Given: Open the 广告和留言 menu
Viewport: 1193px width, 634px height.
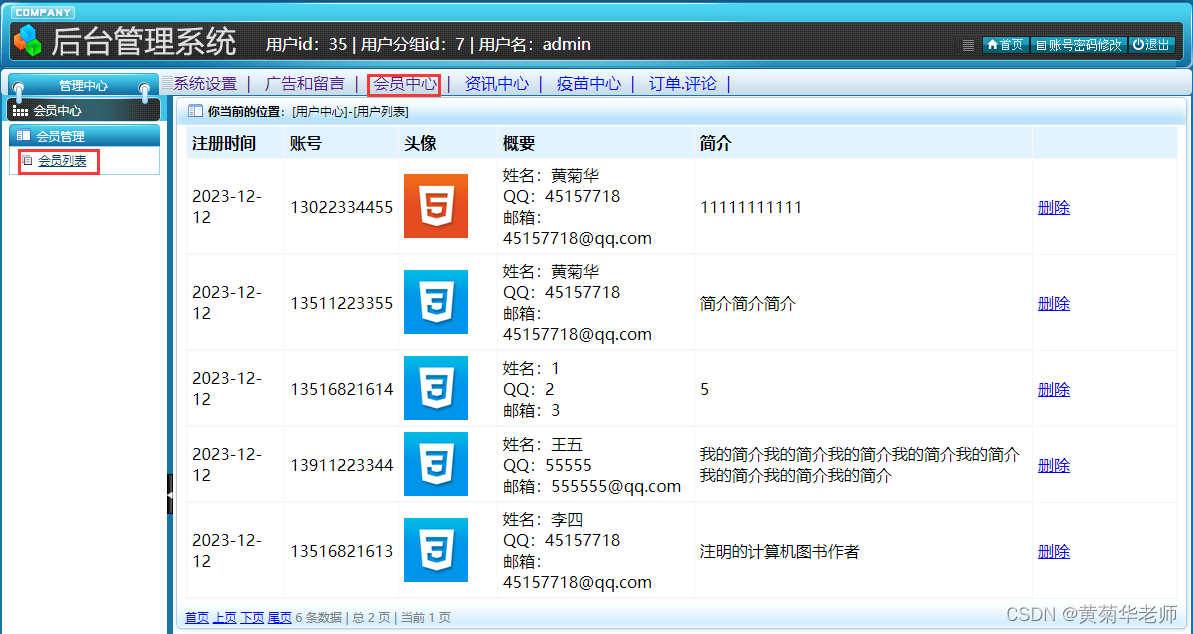Looking at the screenshot, I should 304,84.
